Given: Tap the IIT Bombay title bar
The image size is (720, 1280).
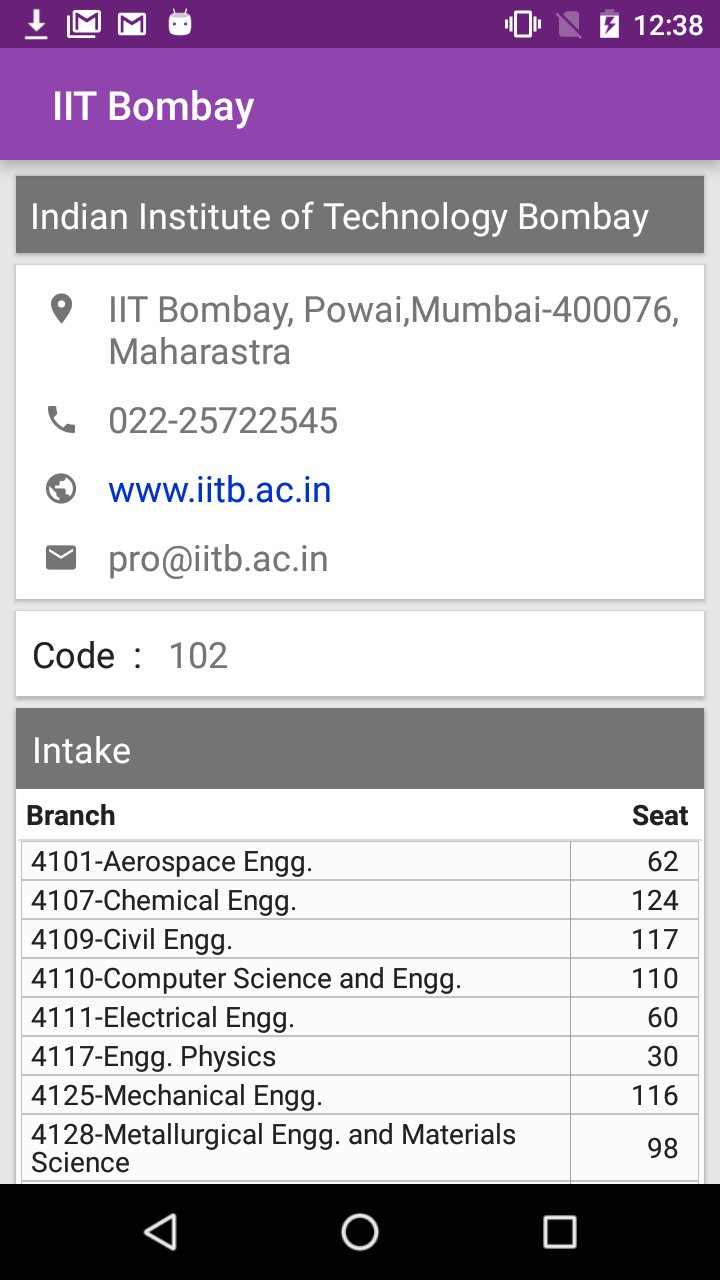Looking at the screenshot, I should pos(360,105).
